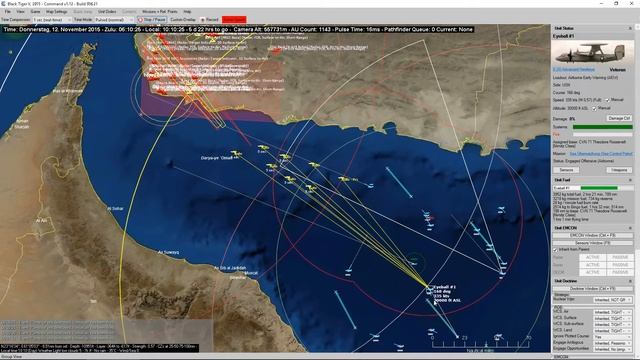The height and width of the screenshot is (360, 640).
Task: Click the Al Suwayq label on map
Action: click(x=168, y=252)
